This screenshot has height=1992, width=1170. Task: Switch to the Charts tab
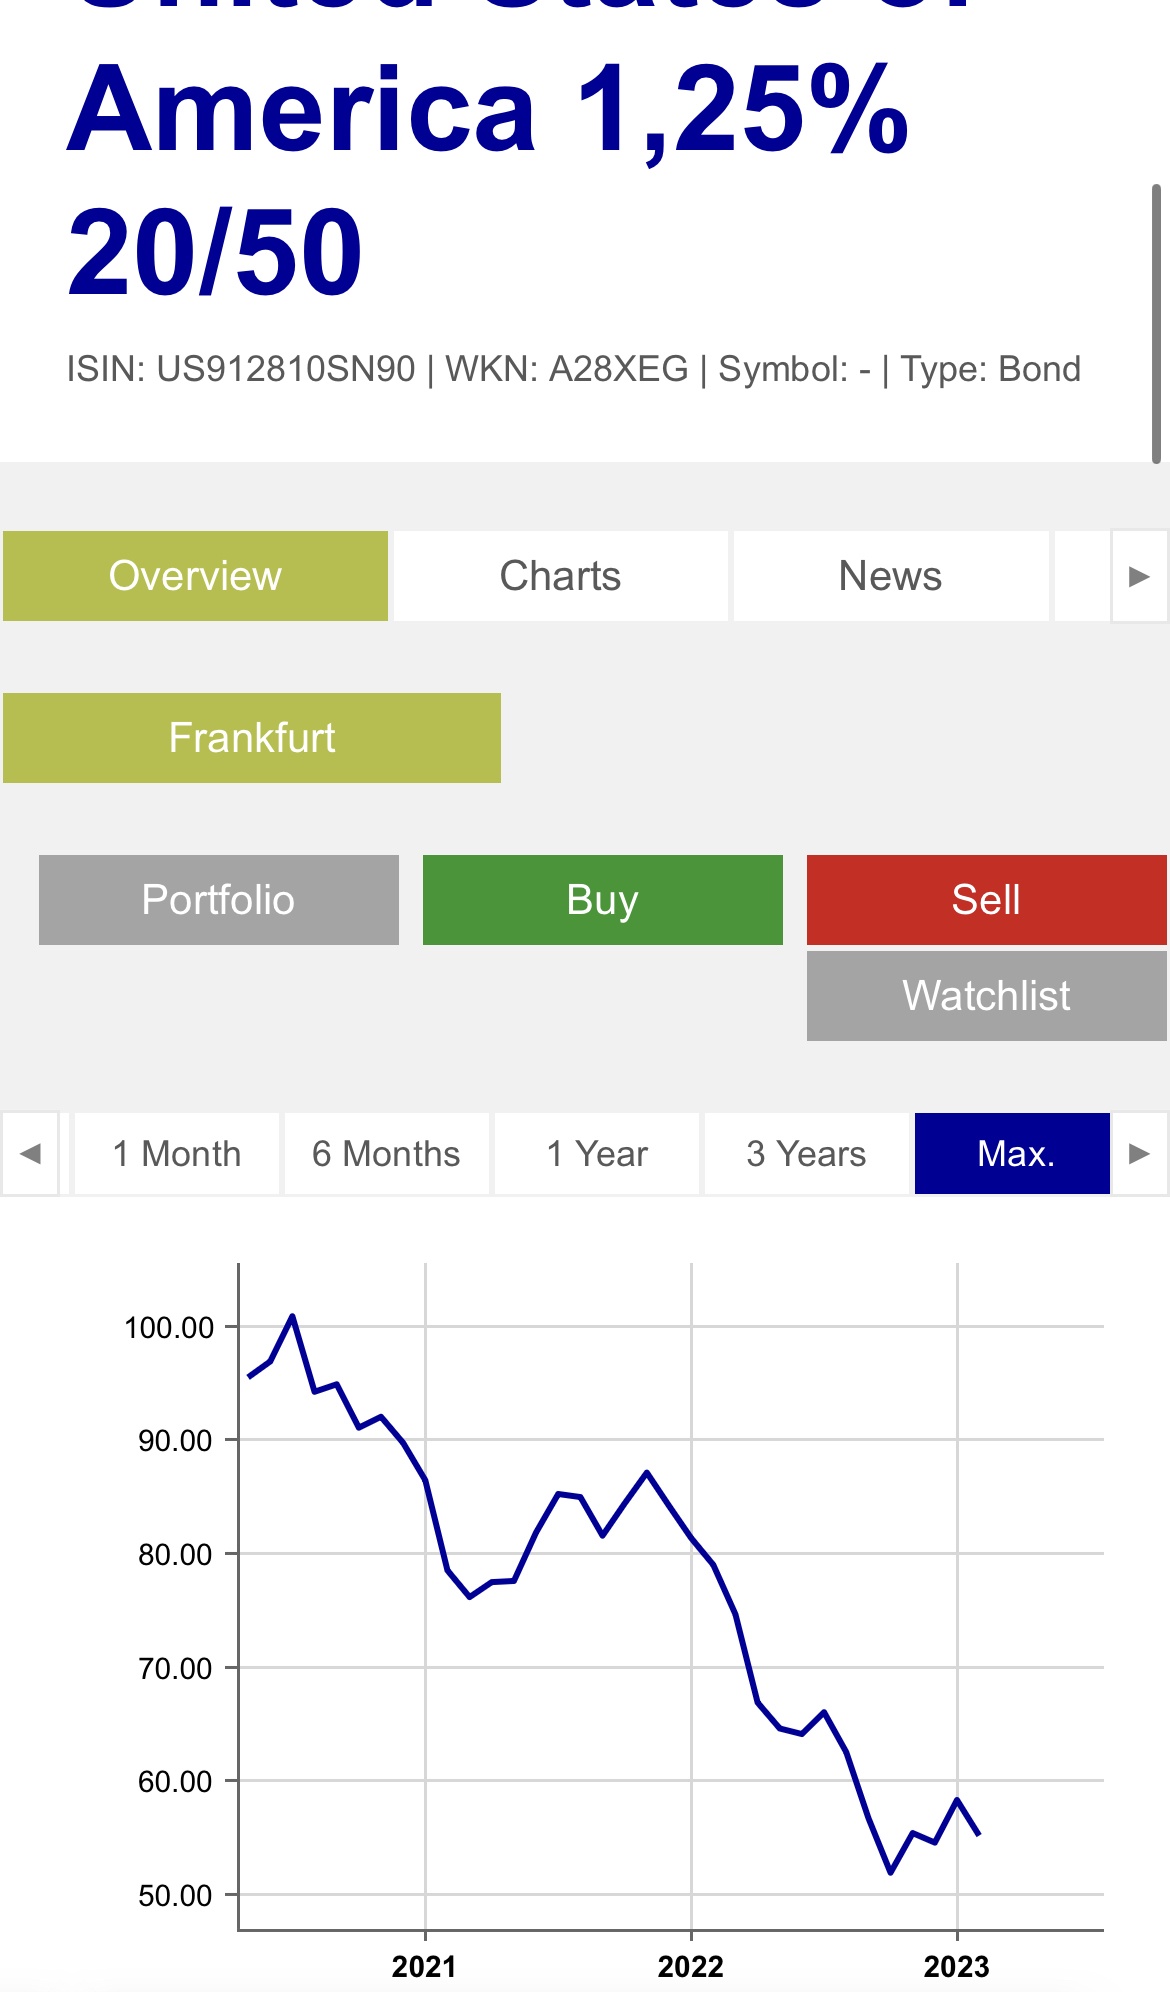pyautogui.click(x=560, y=576)
